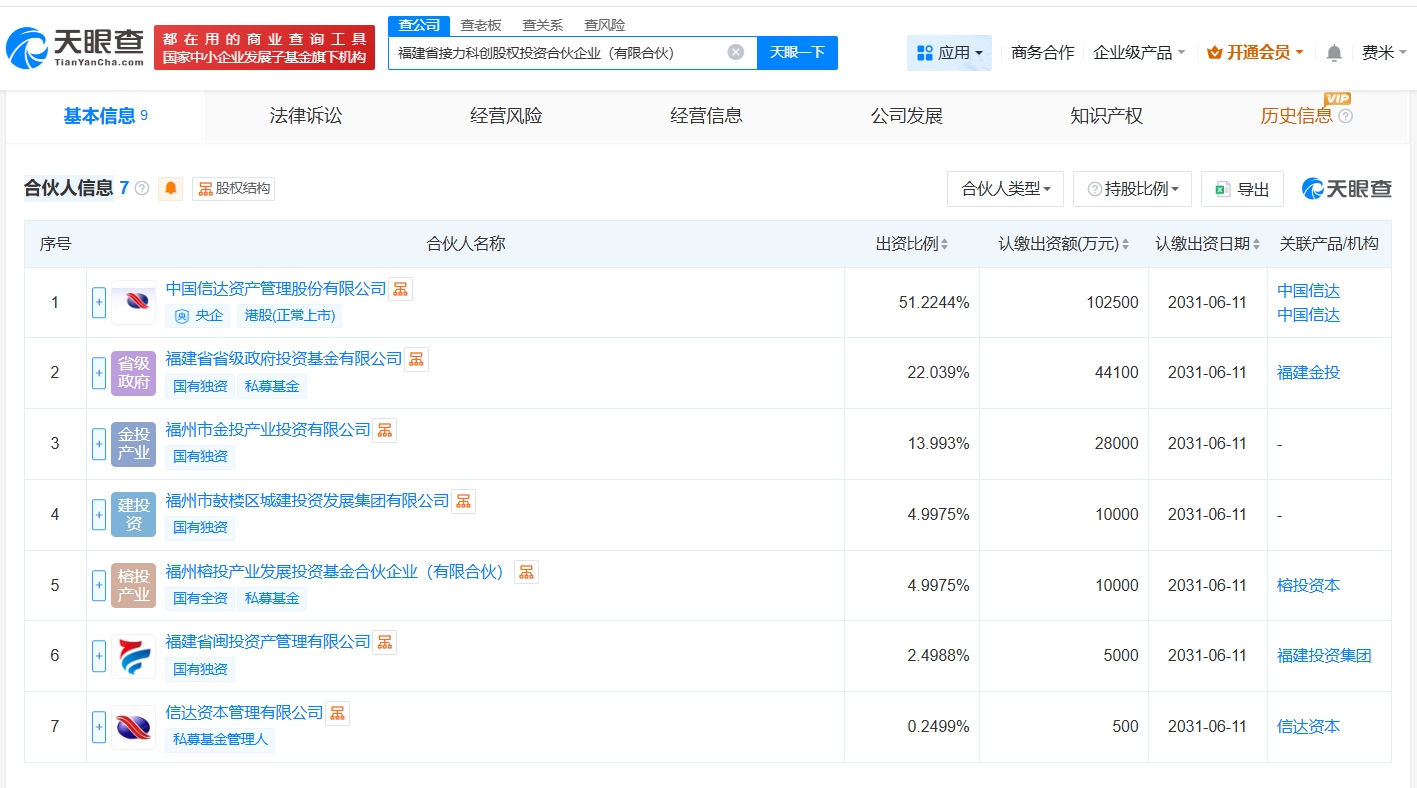The height and width of the screenshot is (788, 1417).
Task: Open the 应用 apps dropdown
Action: (x=949, y=53)
